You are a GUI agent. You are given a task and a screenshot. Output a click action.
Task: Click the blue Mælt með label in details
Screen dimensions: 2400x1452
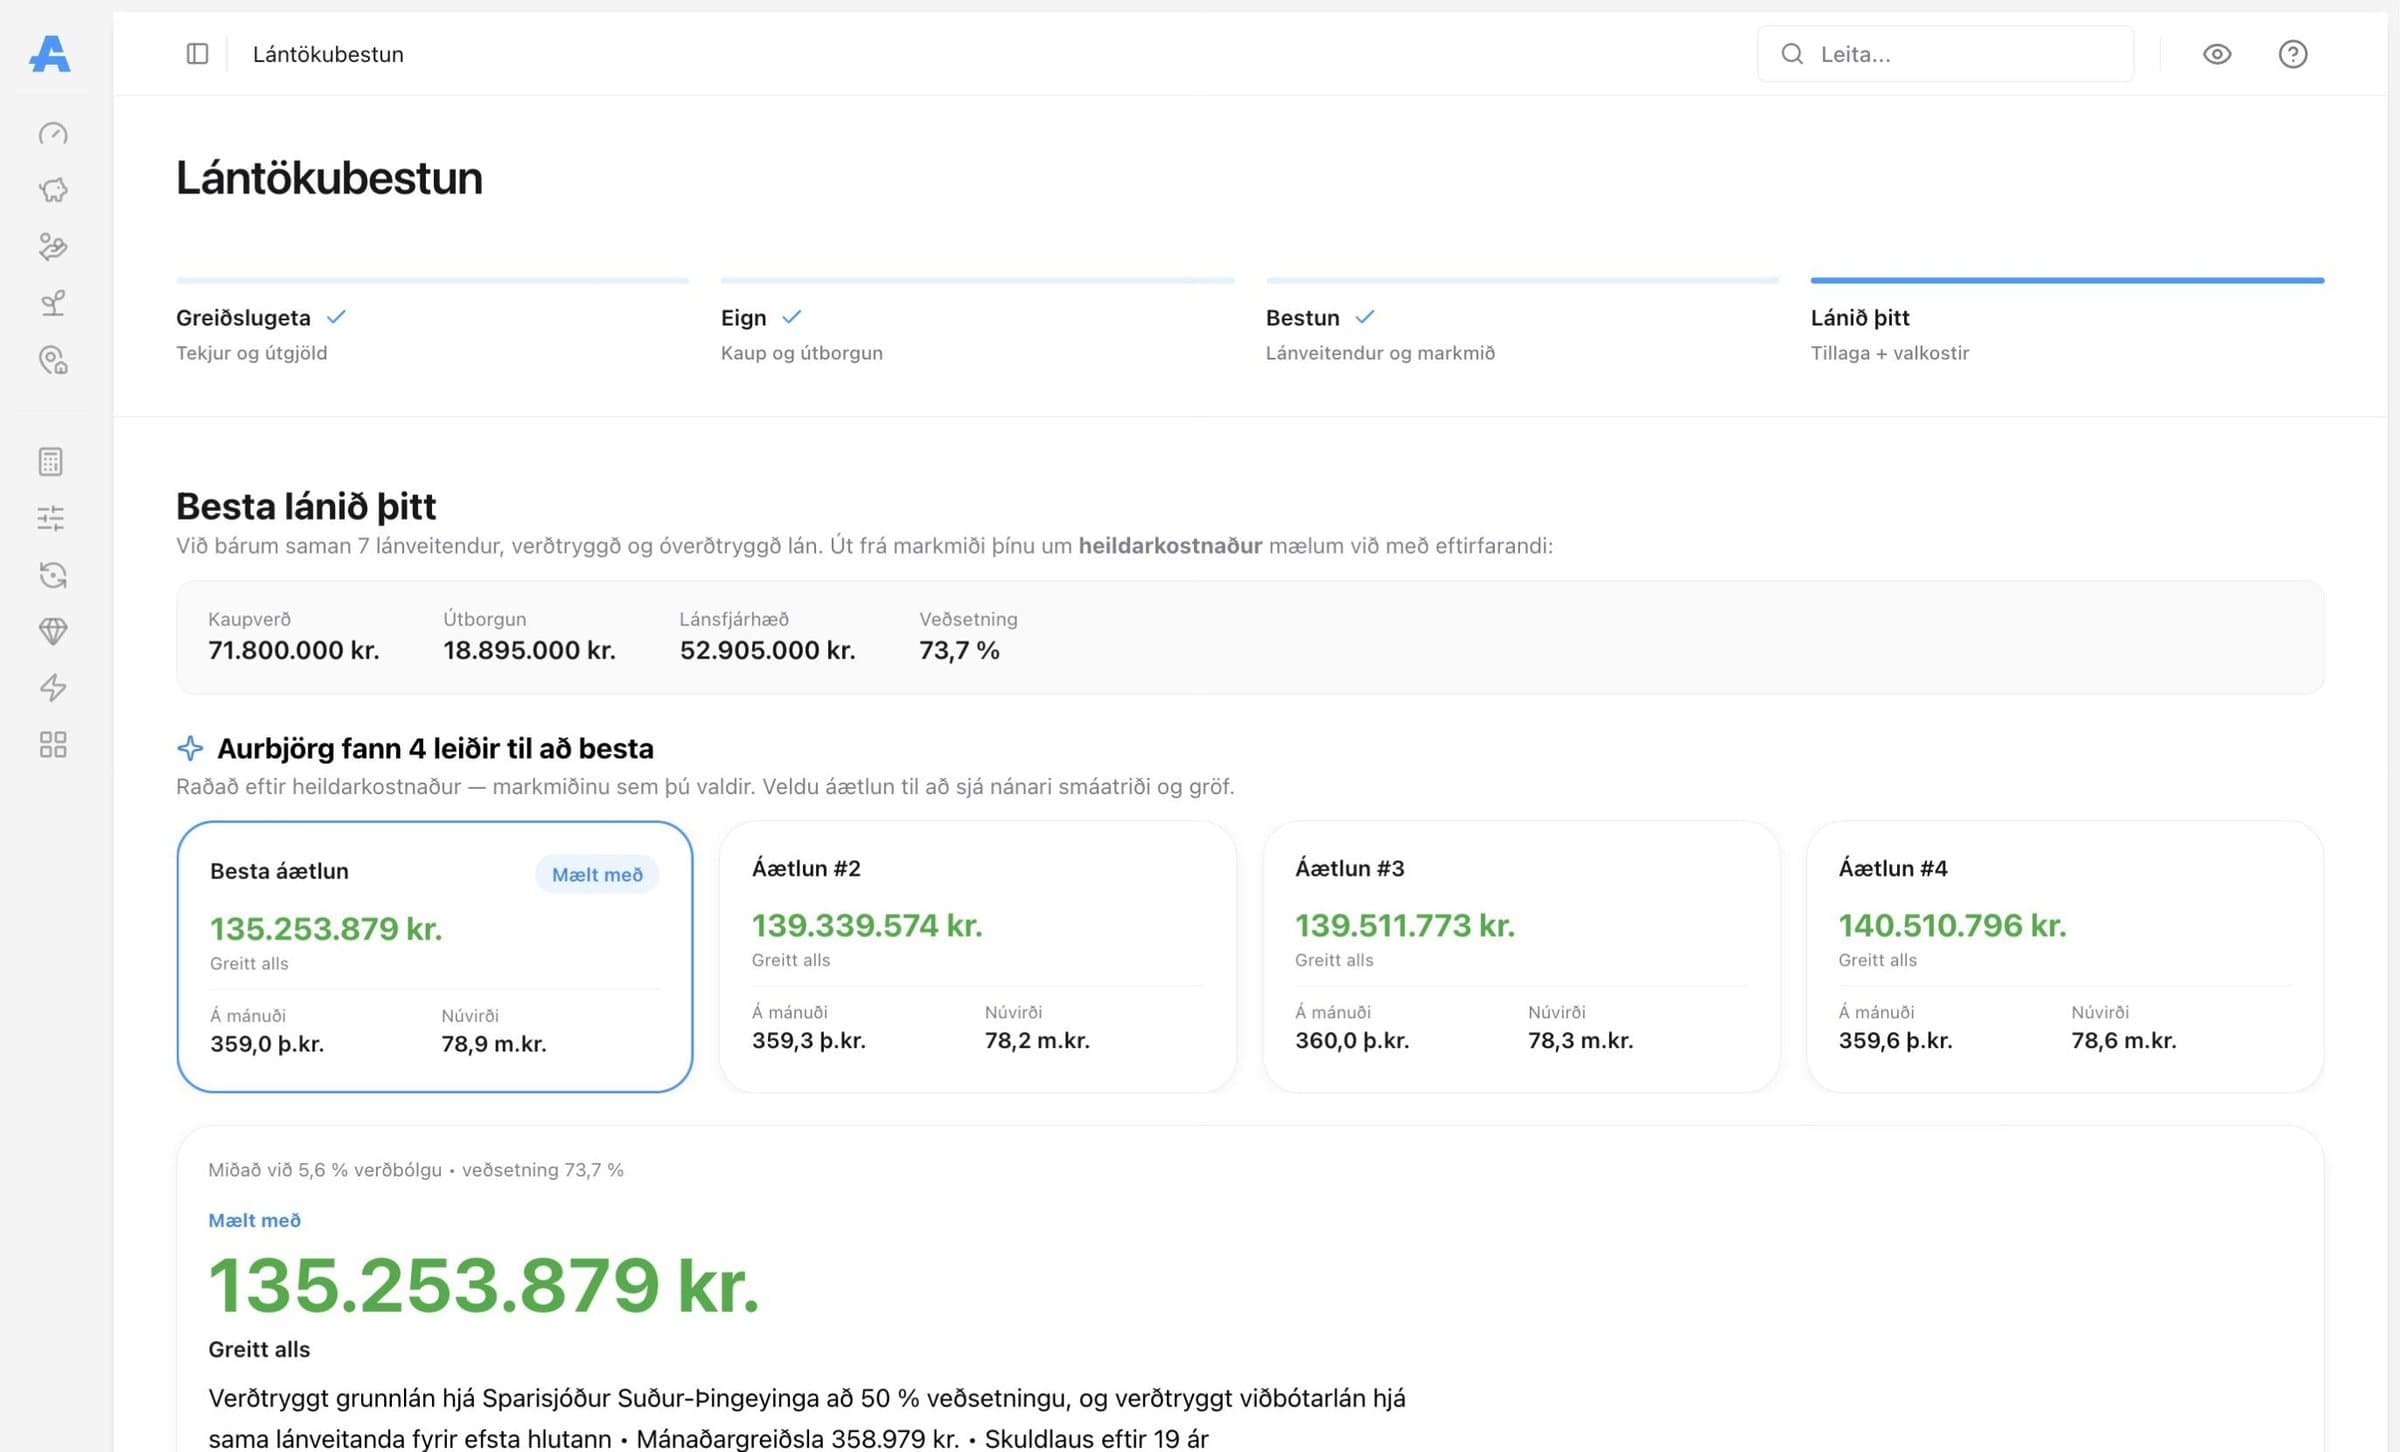(x=254, y=1220)
